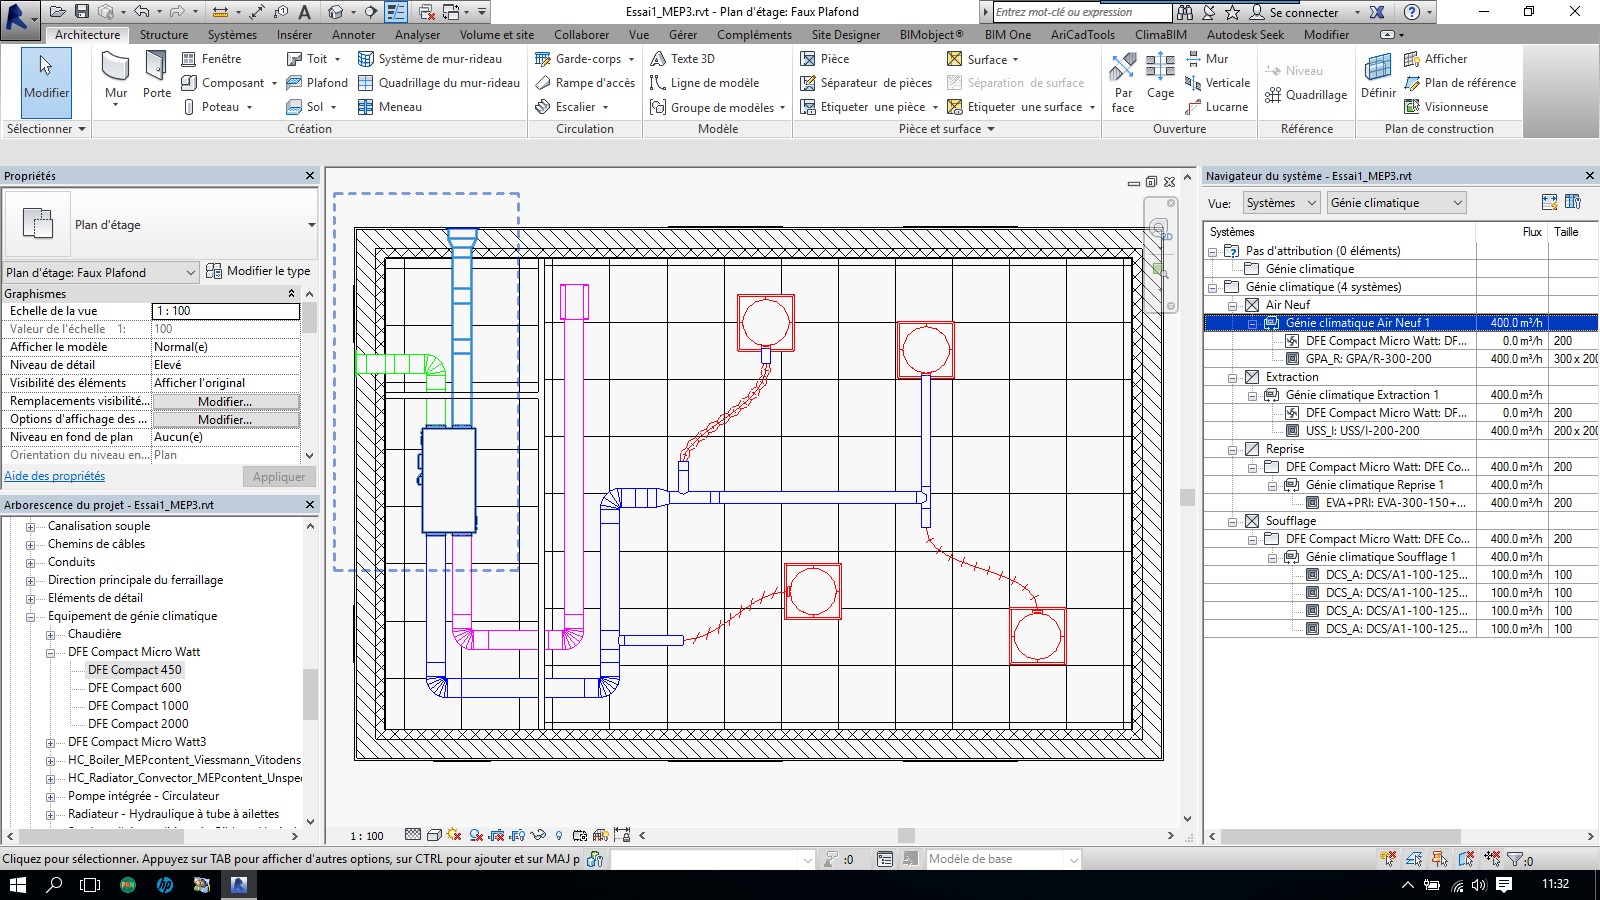Expand the Chaudière tree node

click(x=50, y=634)
